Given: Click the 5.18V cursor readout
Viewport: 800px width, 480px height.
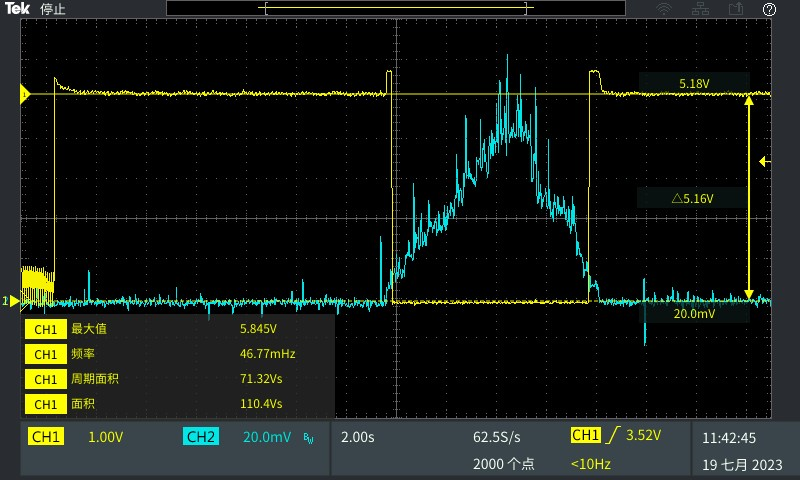Looking at the screenshot, I should coord(694,84).
